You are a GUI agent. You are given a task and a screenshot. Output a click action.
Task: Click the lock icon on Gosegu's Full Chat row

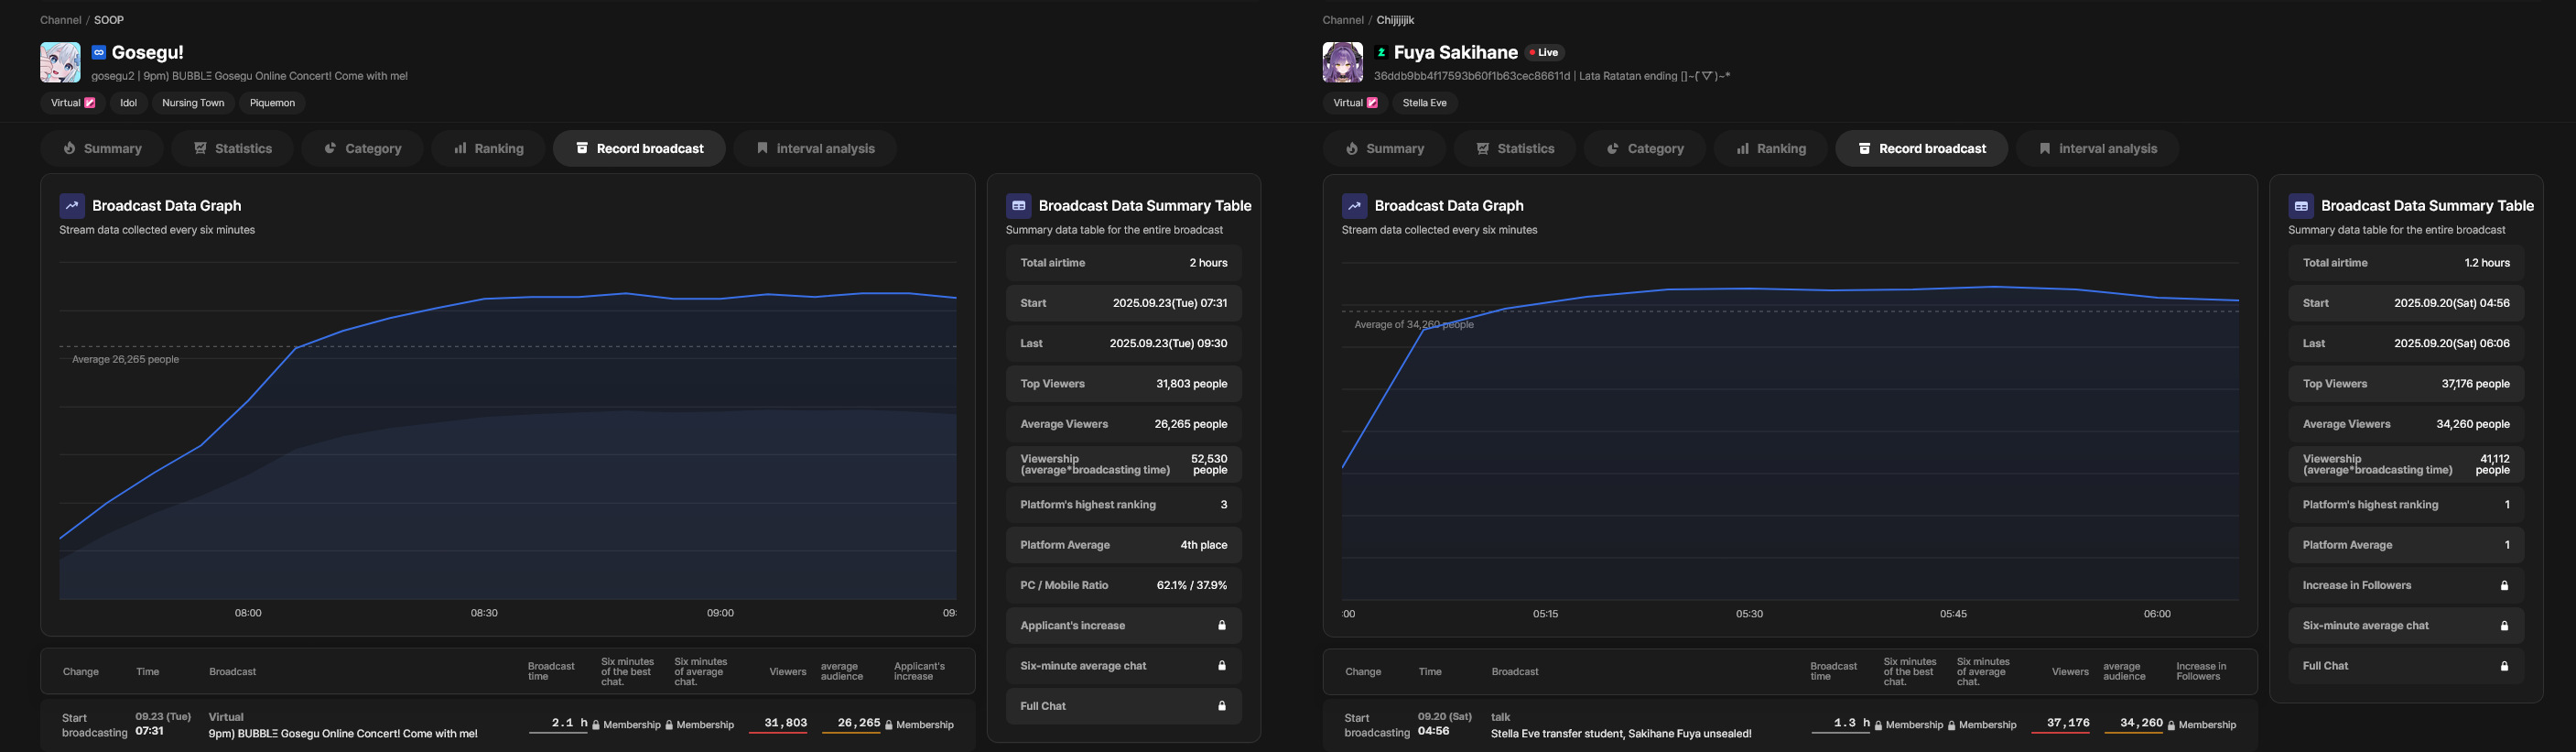[x=1221, y=706]
